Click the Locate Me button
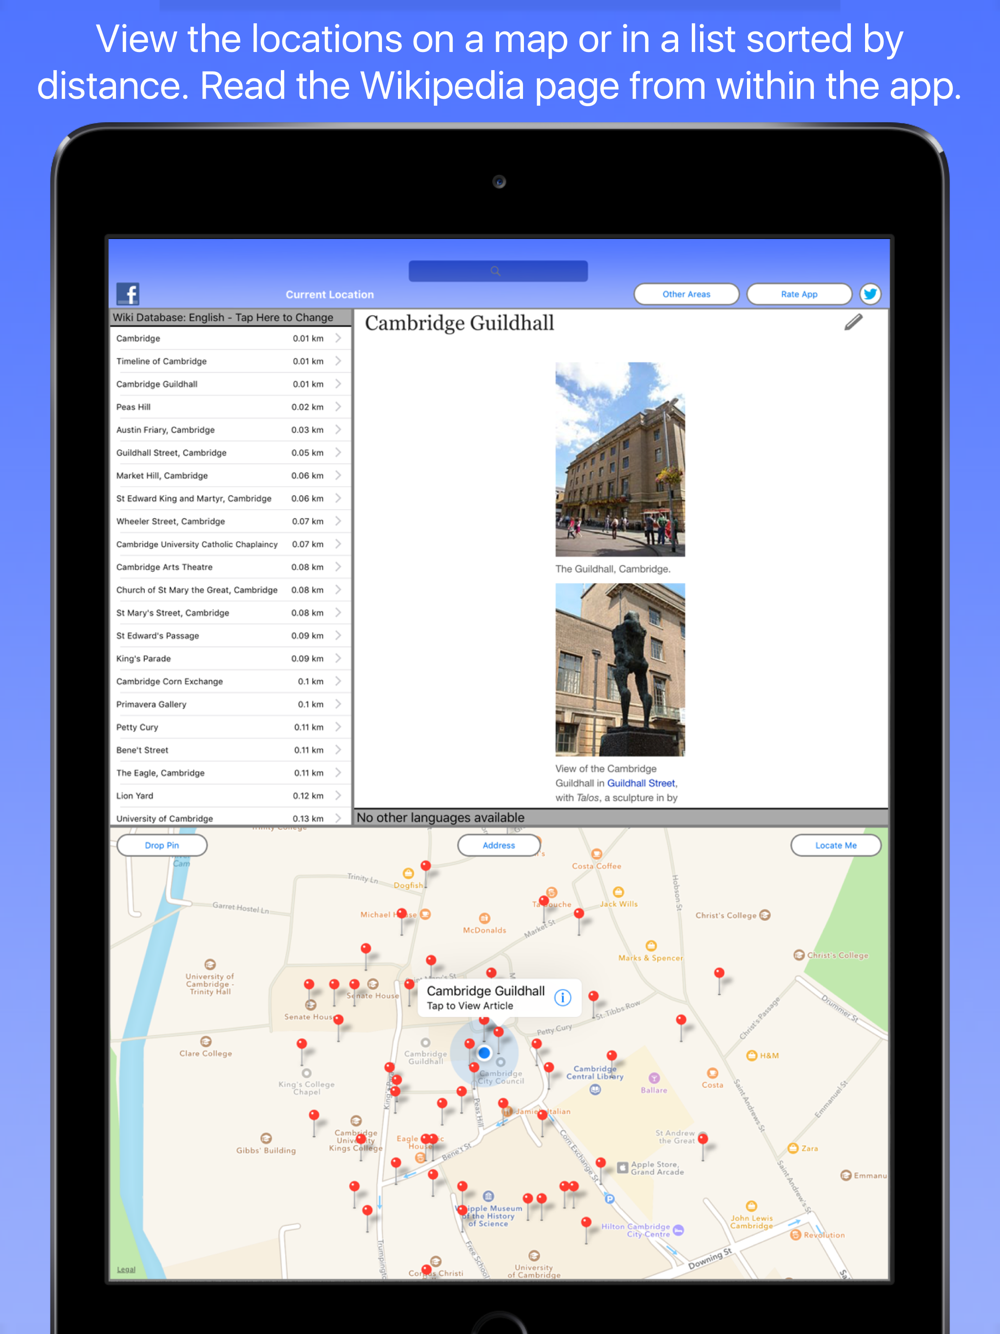Screen dimensions: 1000x1334 pos(836,845)
